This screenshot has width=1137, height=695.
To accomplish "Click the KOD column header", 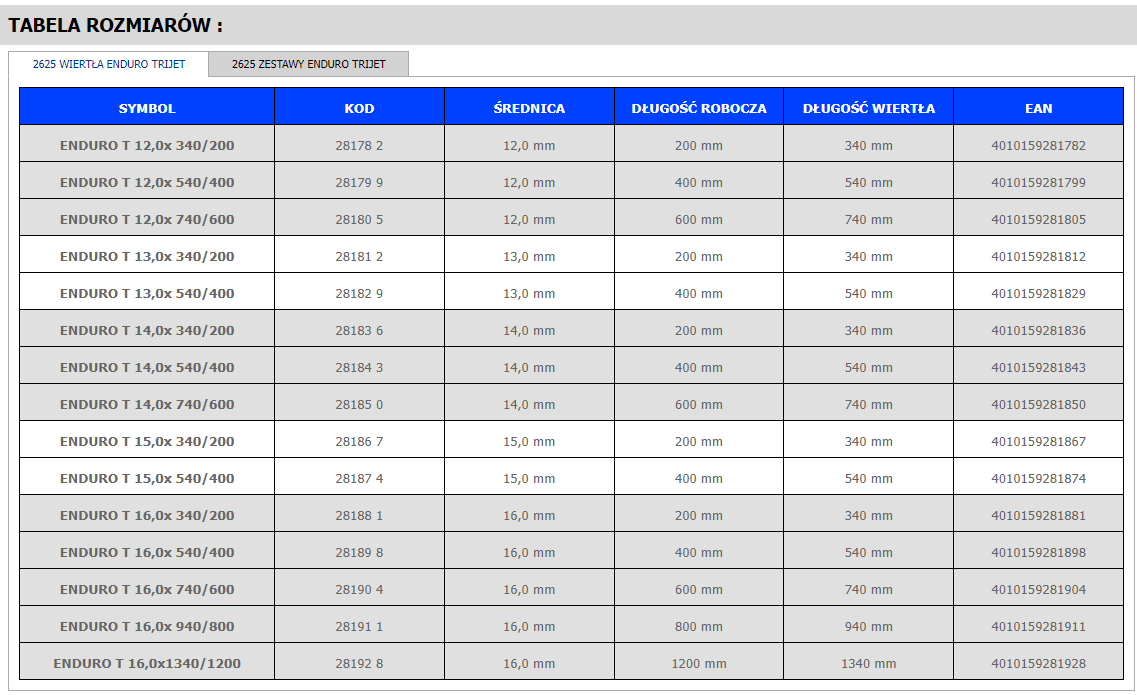I will 359,108.
